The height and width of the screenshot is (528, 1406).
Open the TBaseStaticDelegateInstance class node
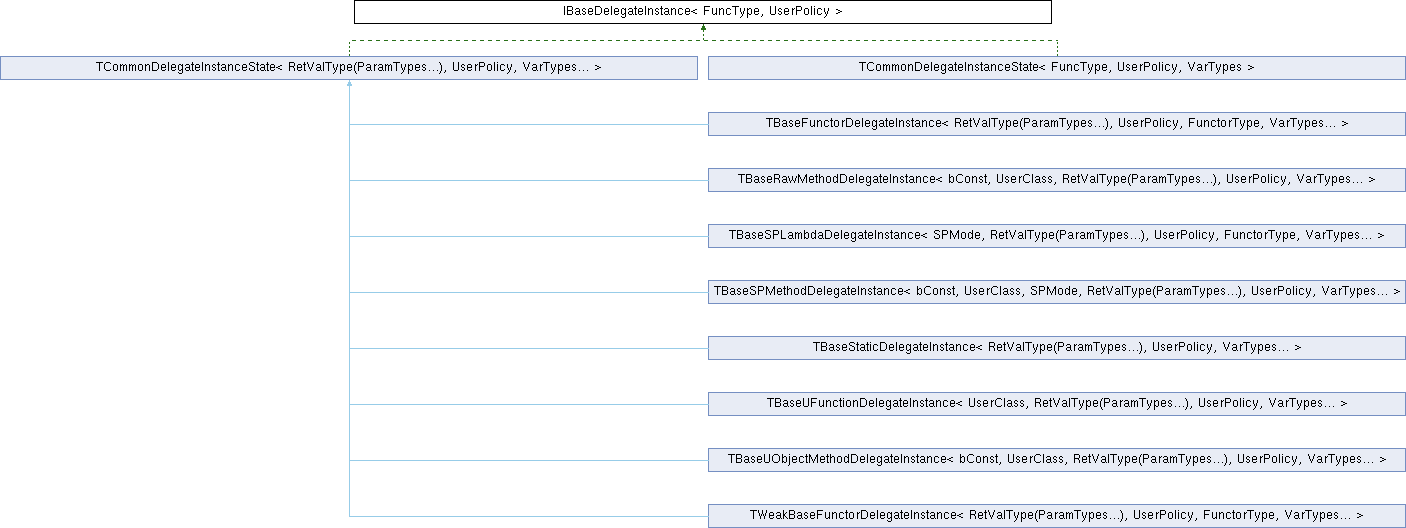tap(1056, 348)
